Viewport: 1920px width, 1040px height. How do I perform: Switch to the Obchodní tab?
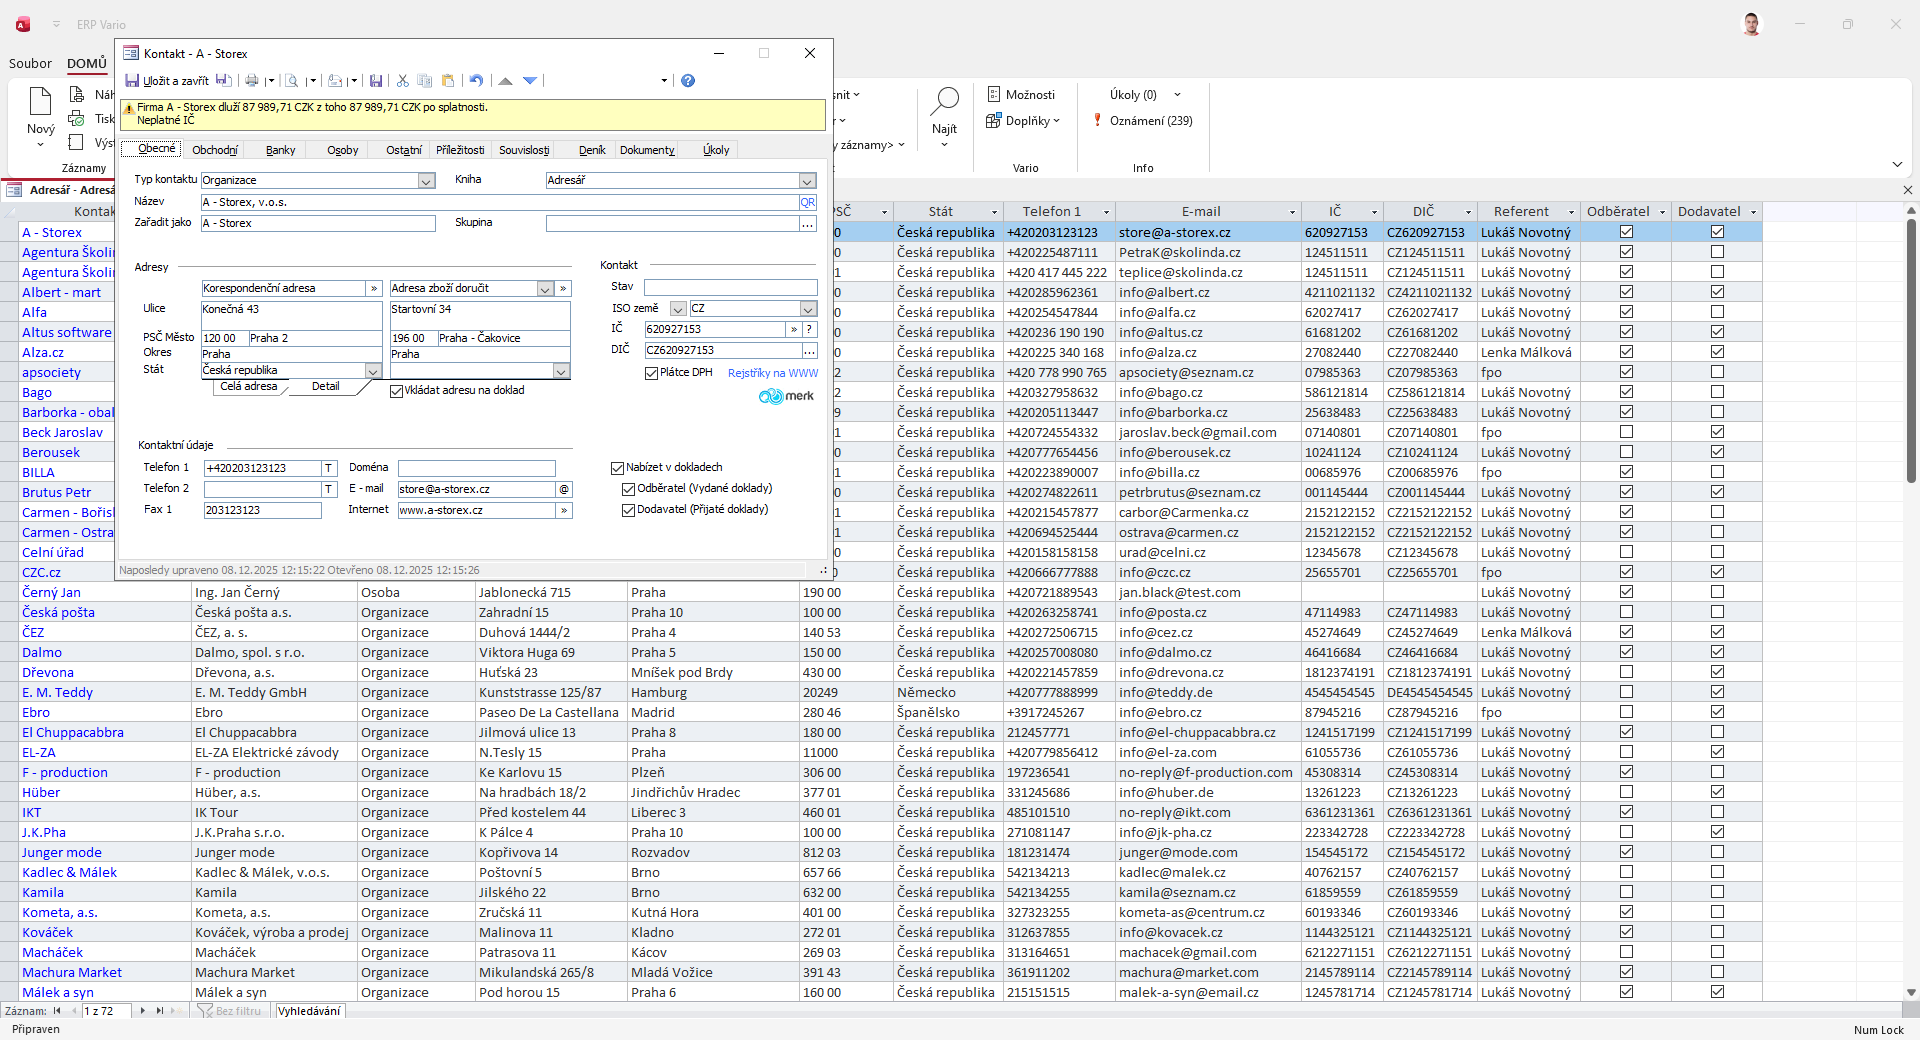pos(215,150)
